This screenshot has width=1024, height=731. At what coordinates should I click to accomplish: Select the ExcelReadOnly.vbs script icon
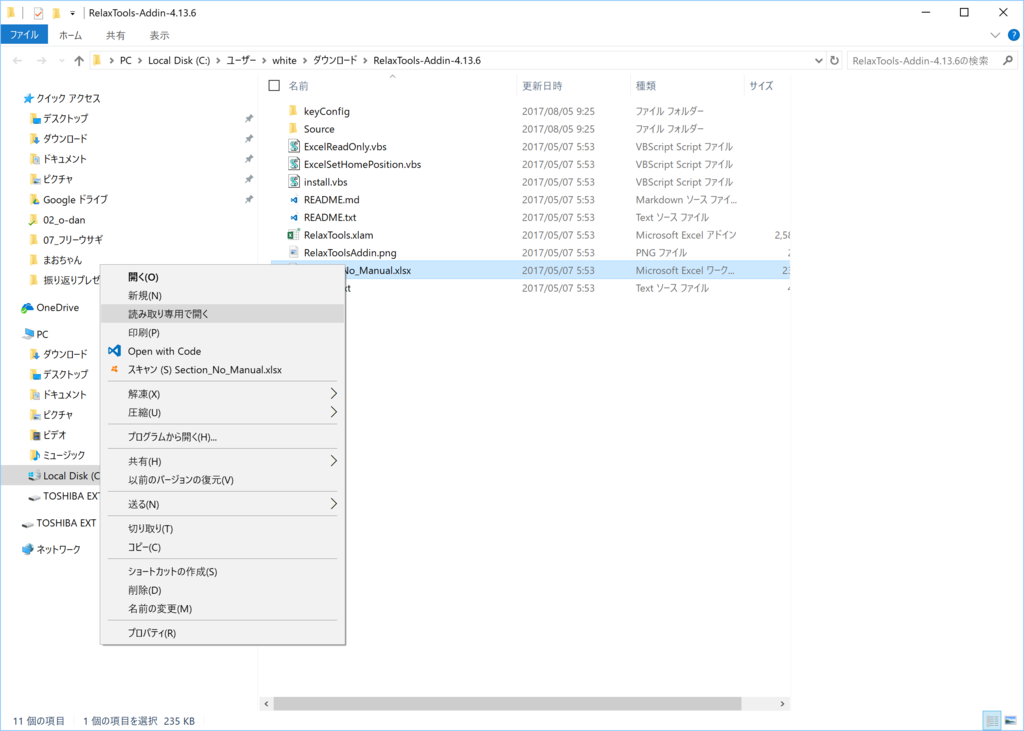294,146
